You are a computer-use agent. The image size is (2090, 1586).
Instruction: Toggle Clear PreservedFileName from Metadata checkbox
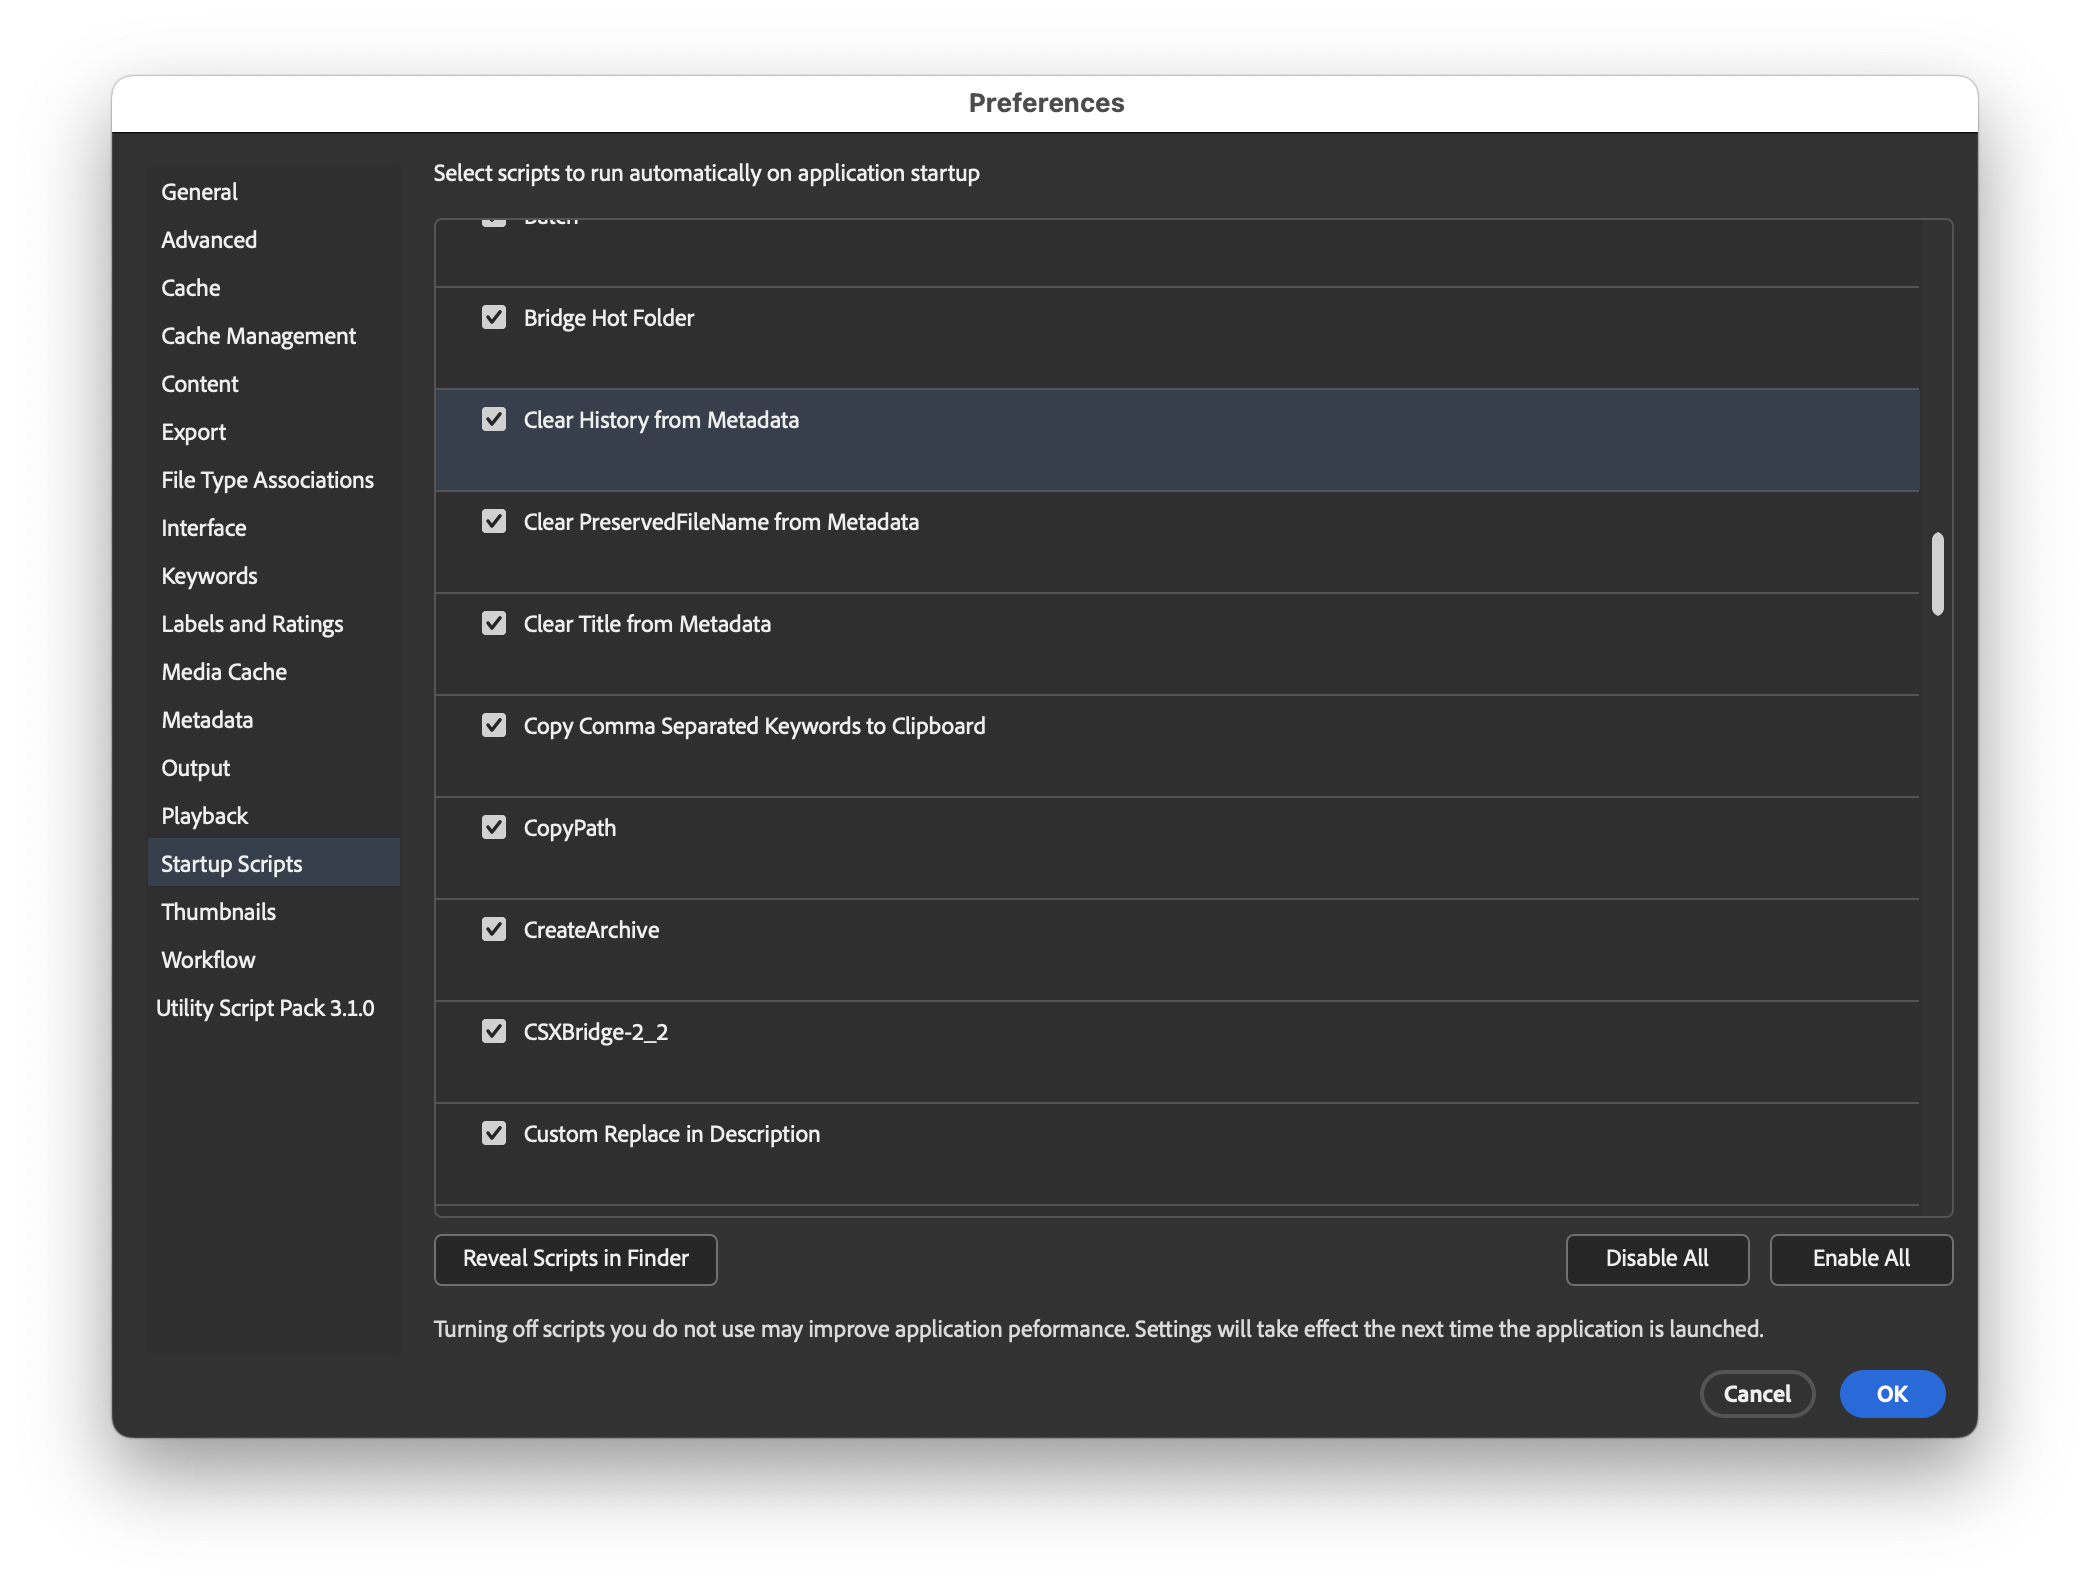(494, 521)
